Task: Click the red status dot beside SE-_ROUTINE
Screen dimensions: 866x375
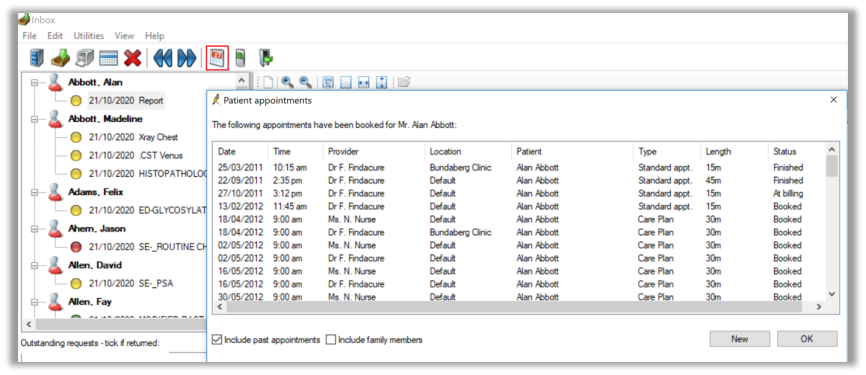Action: [x=76, y=247]
